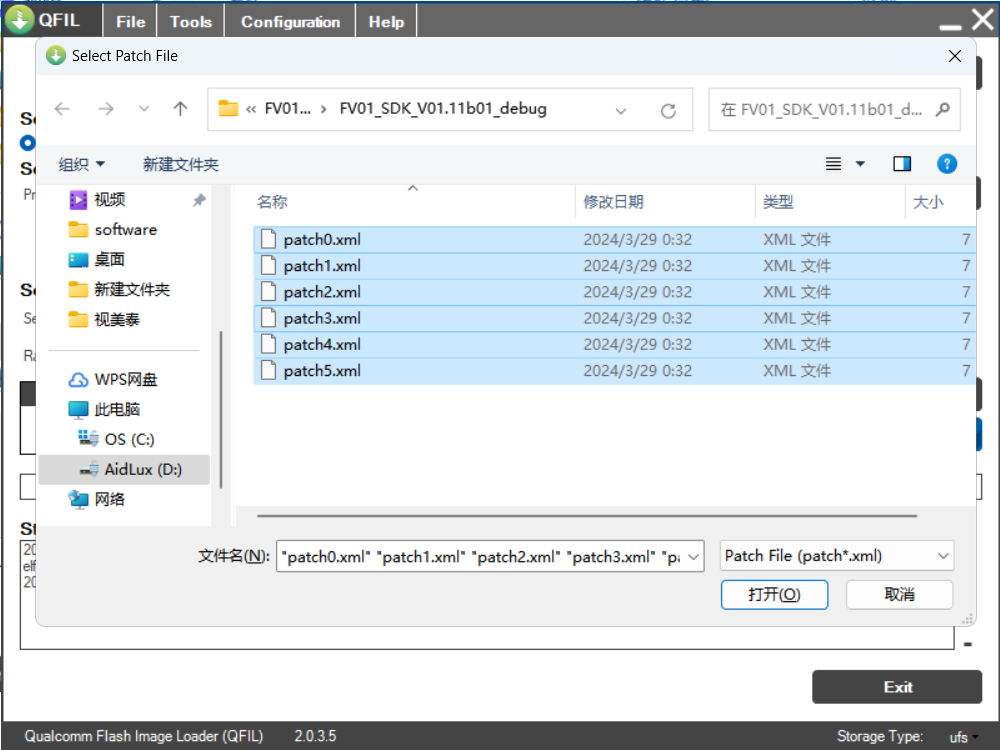Click the patch1.xml file icon
Viewport: 1000px width, 750px height.
(268, 265)
